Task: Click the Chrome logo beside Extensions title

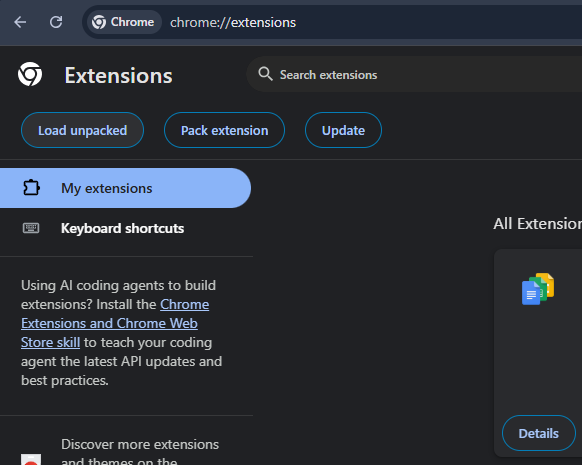Action: click(x=30, y=74)
